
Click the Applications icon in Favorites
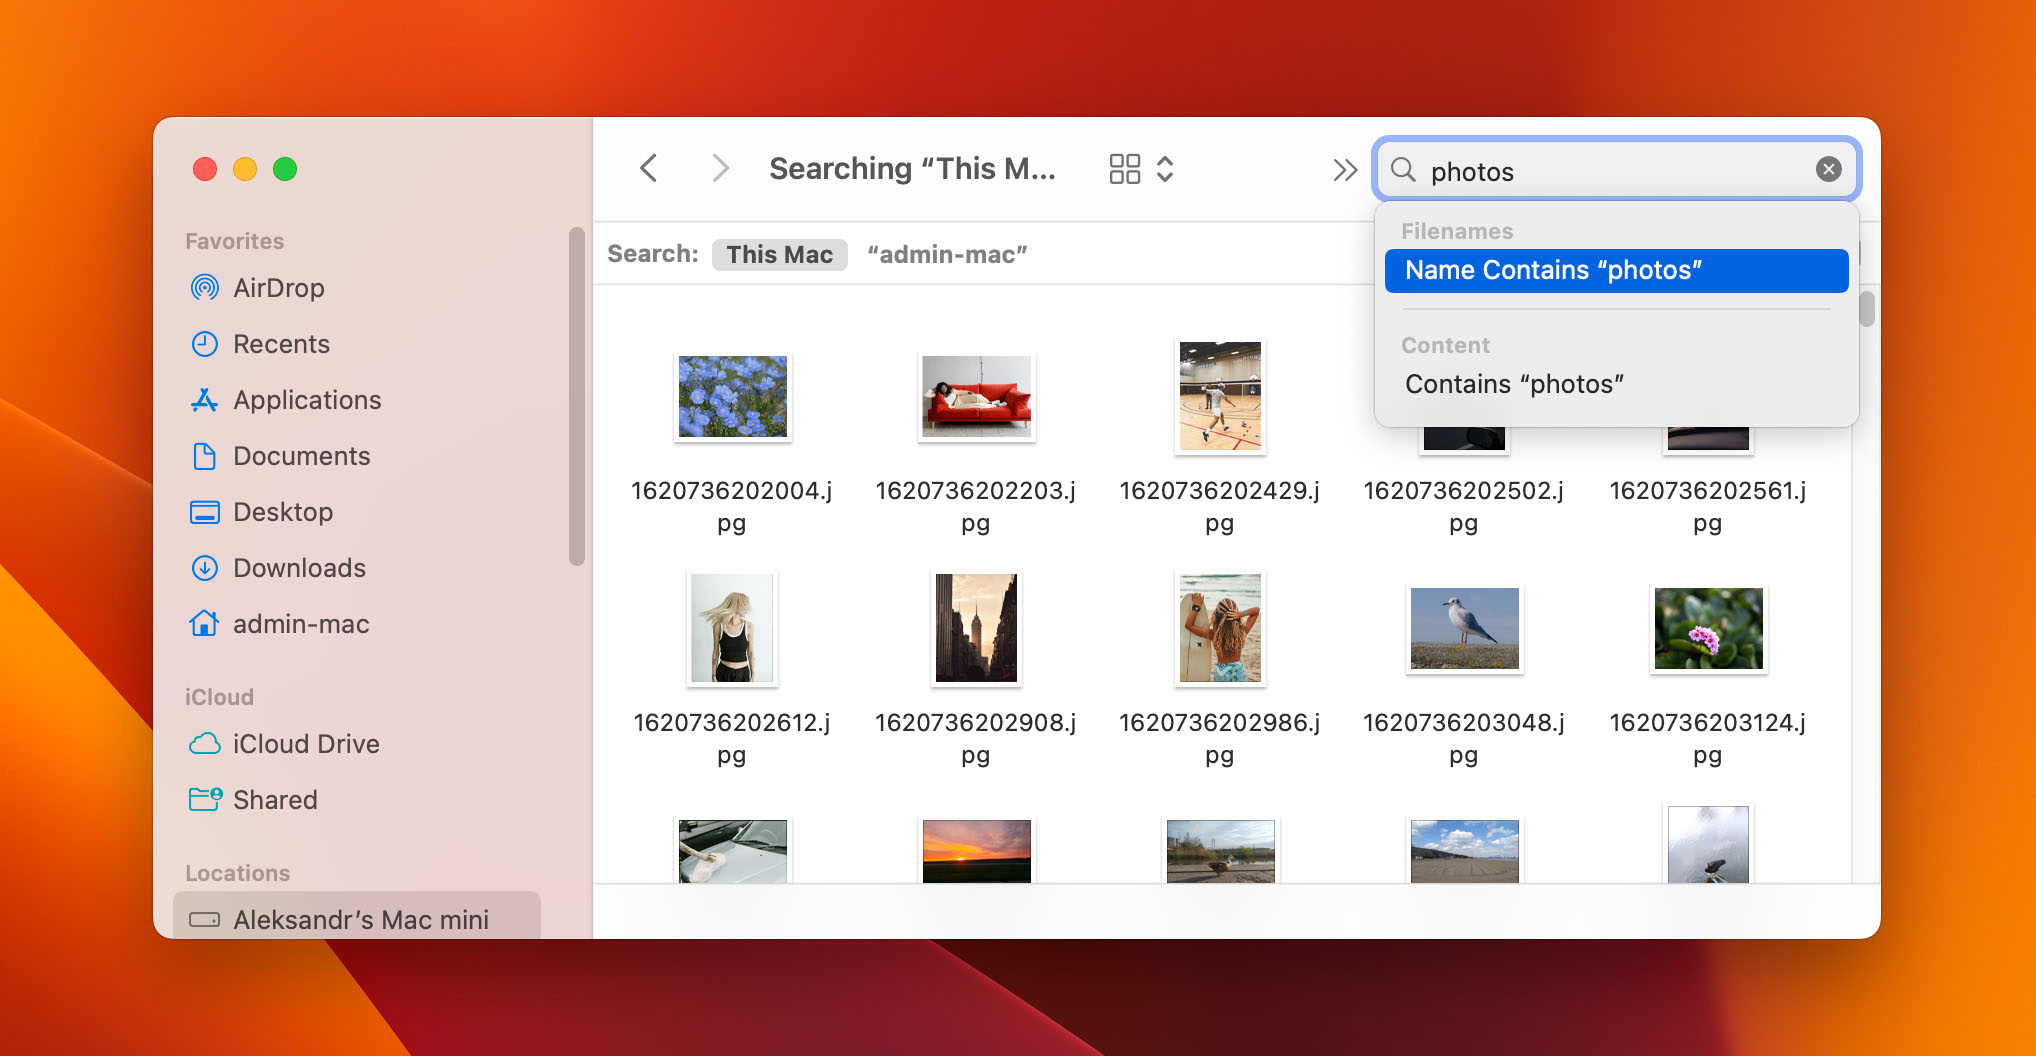point(204,400)
